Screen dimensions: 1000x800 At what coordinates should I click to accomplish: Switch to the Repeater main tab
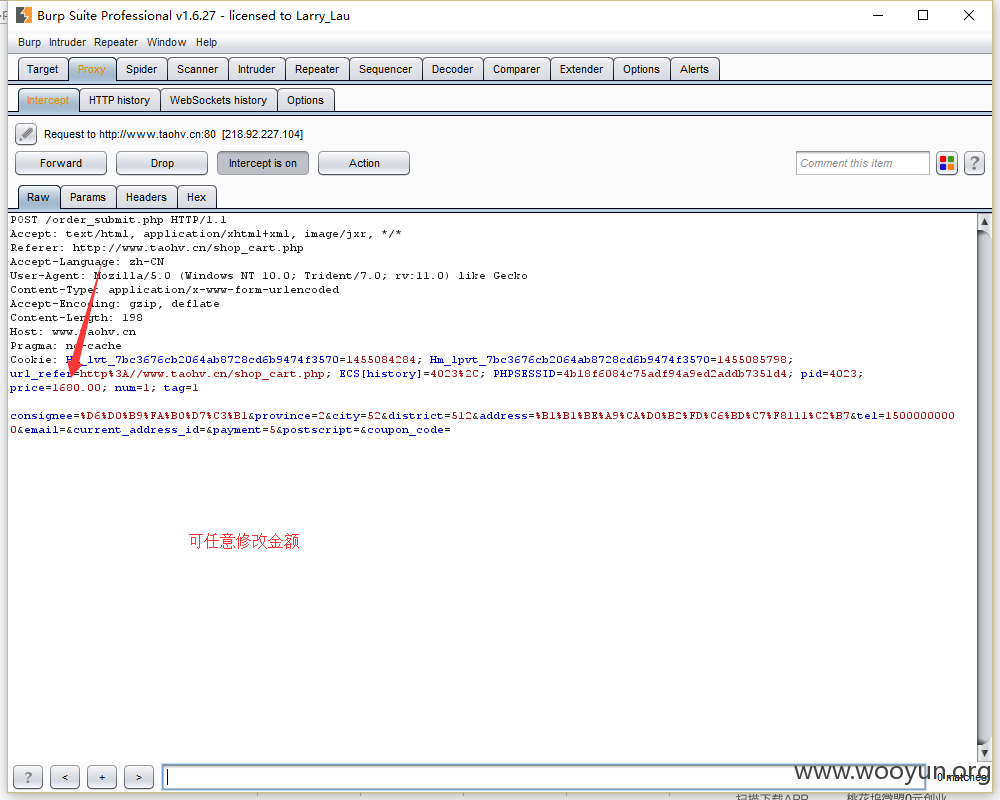[317, 69]
